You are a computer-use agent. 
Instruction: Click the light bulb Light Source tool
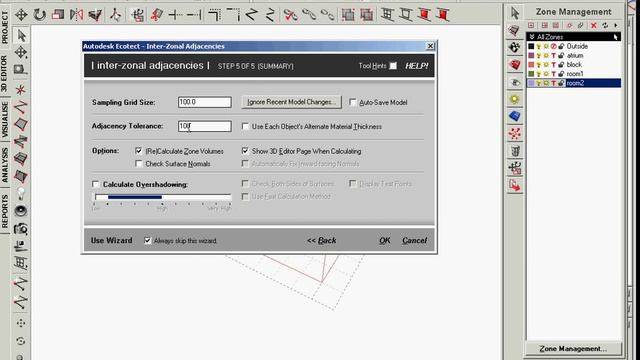[x=20, y=193]
